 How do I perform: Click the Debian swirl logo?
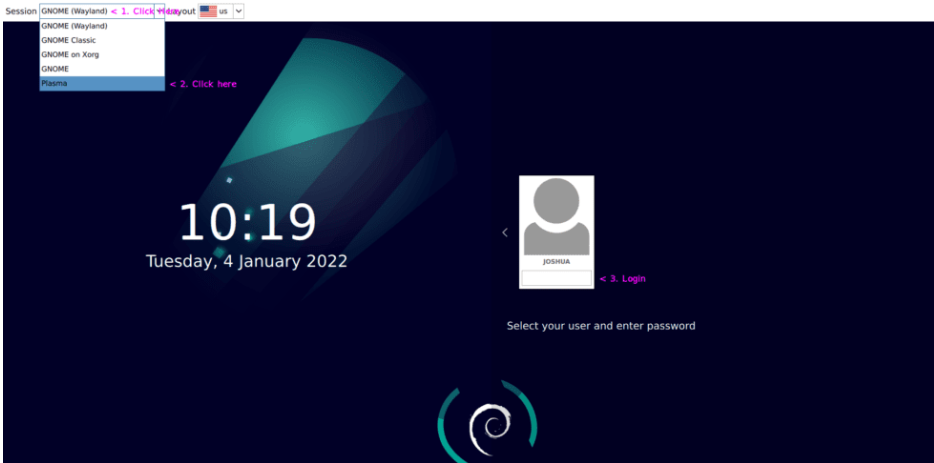[x=488, y=426]
